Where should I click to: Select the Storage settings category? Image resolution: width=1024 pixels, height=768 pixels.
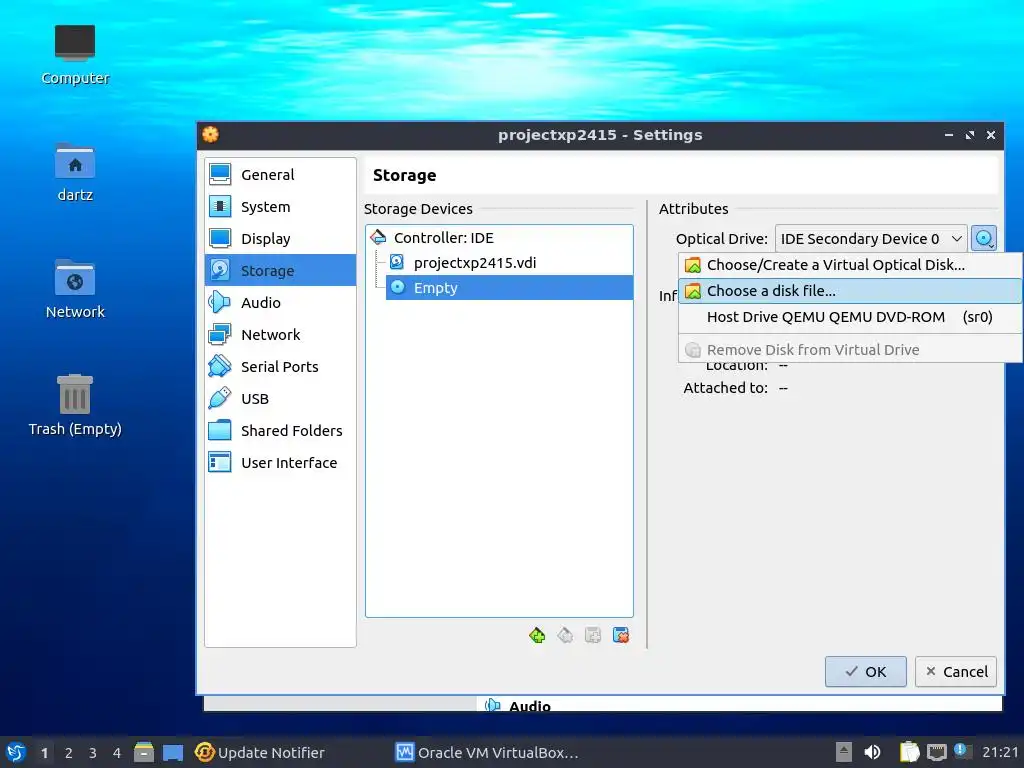(x=280, y=270)
